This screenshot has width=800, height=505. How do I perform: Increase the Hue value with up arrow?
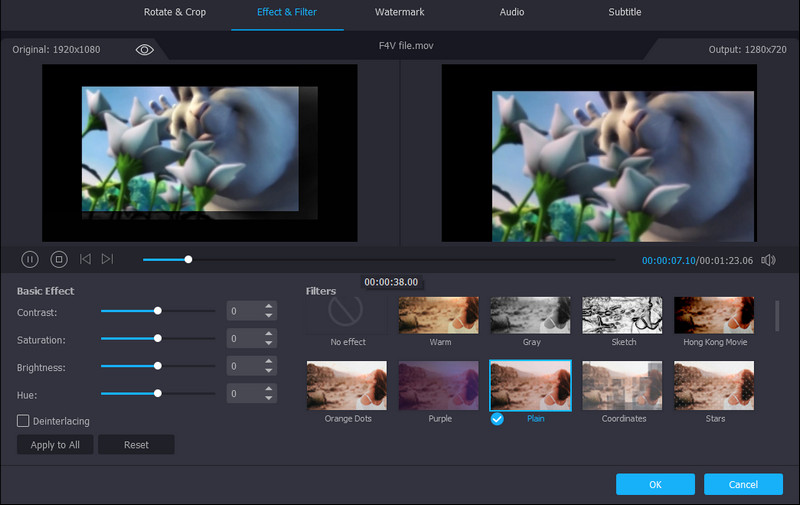(268, 390)
